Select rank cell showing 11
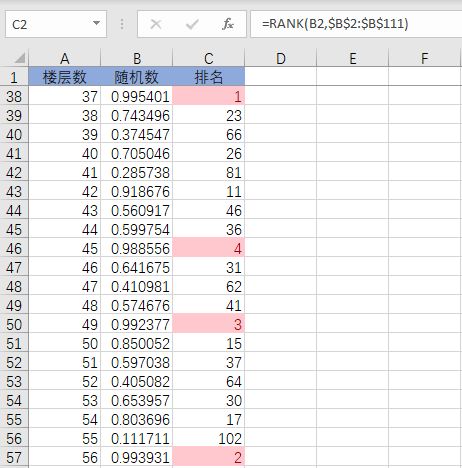Image resolution: width=462 pixels, height=468 pixels. (x=209, y=191)
